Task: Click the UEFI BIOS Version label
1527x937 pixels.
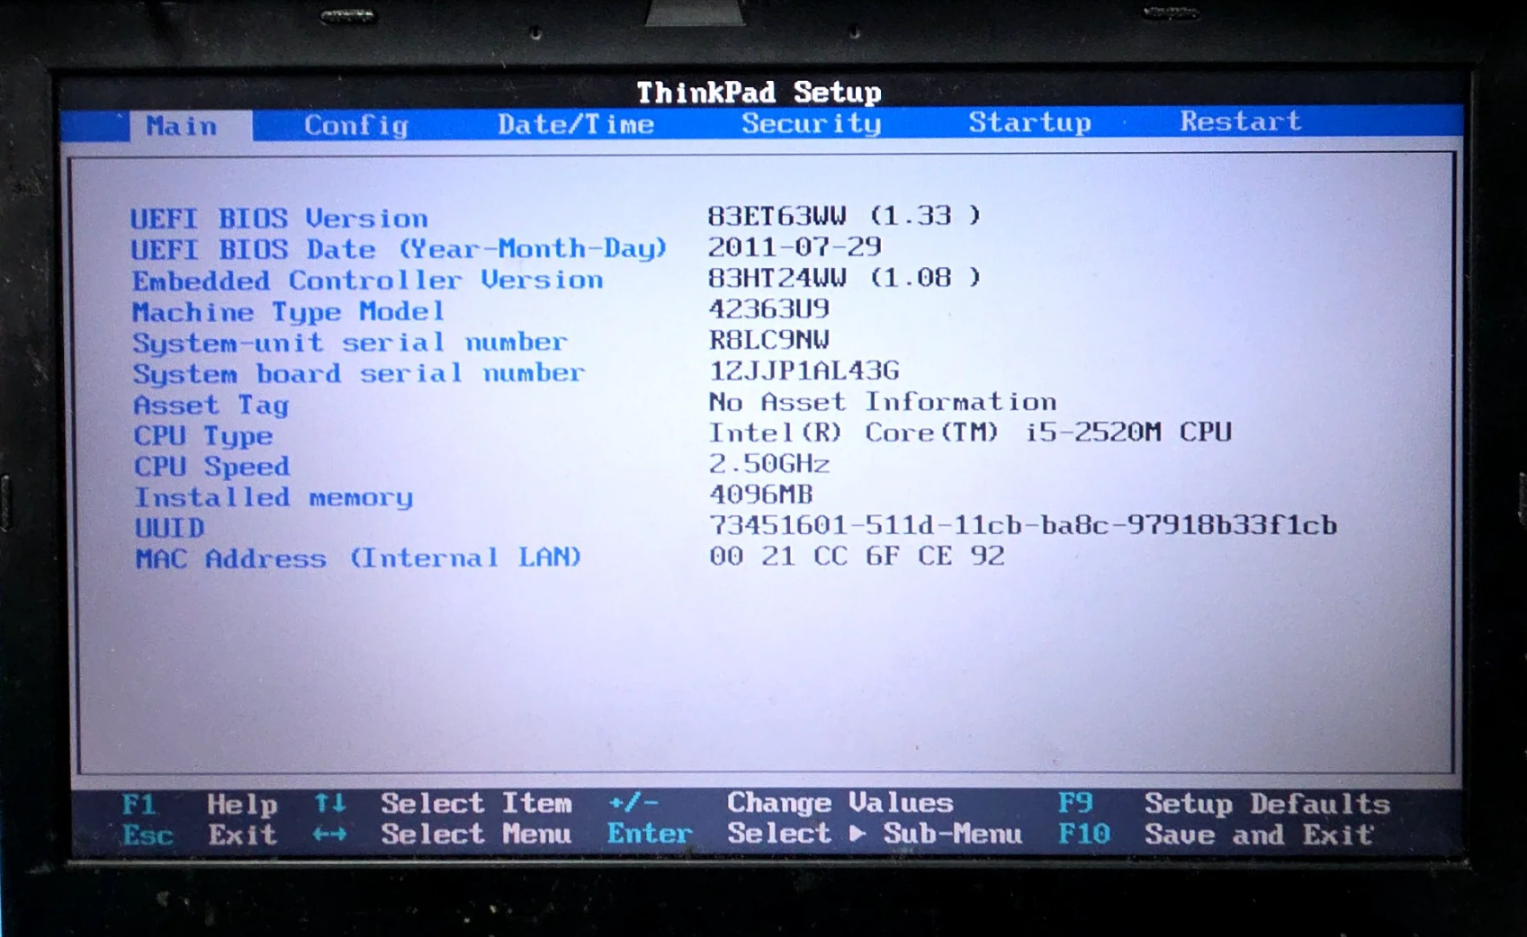Action: [x=279, y=218]
